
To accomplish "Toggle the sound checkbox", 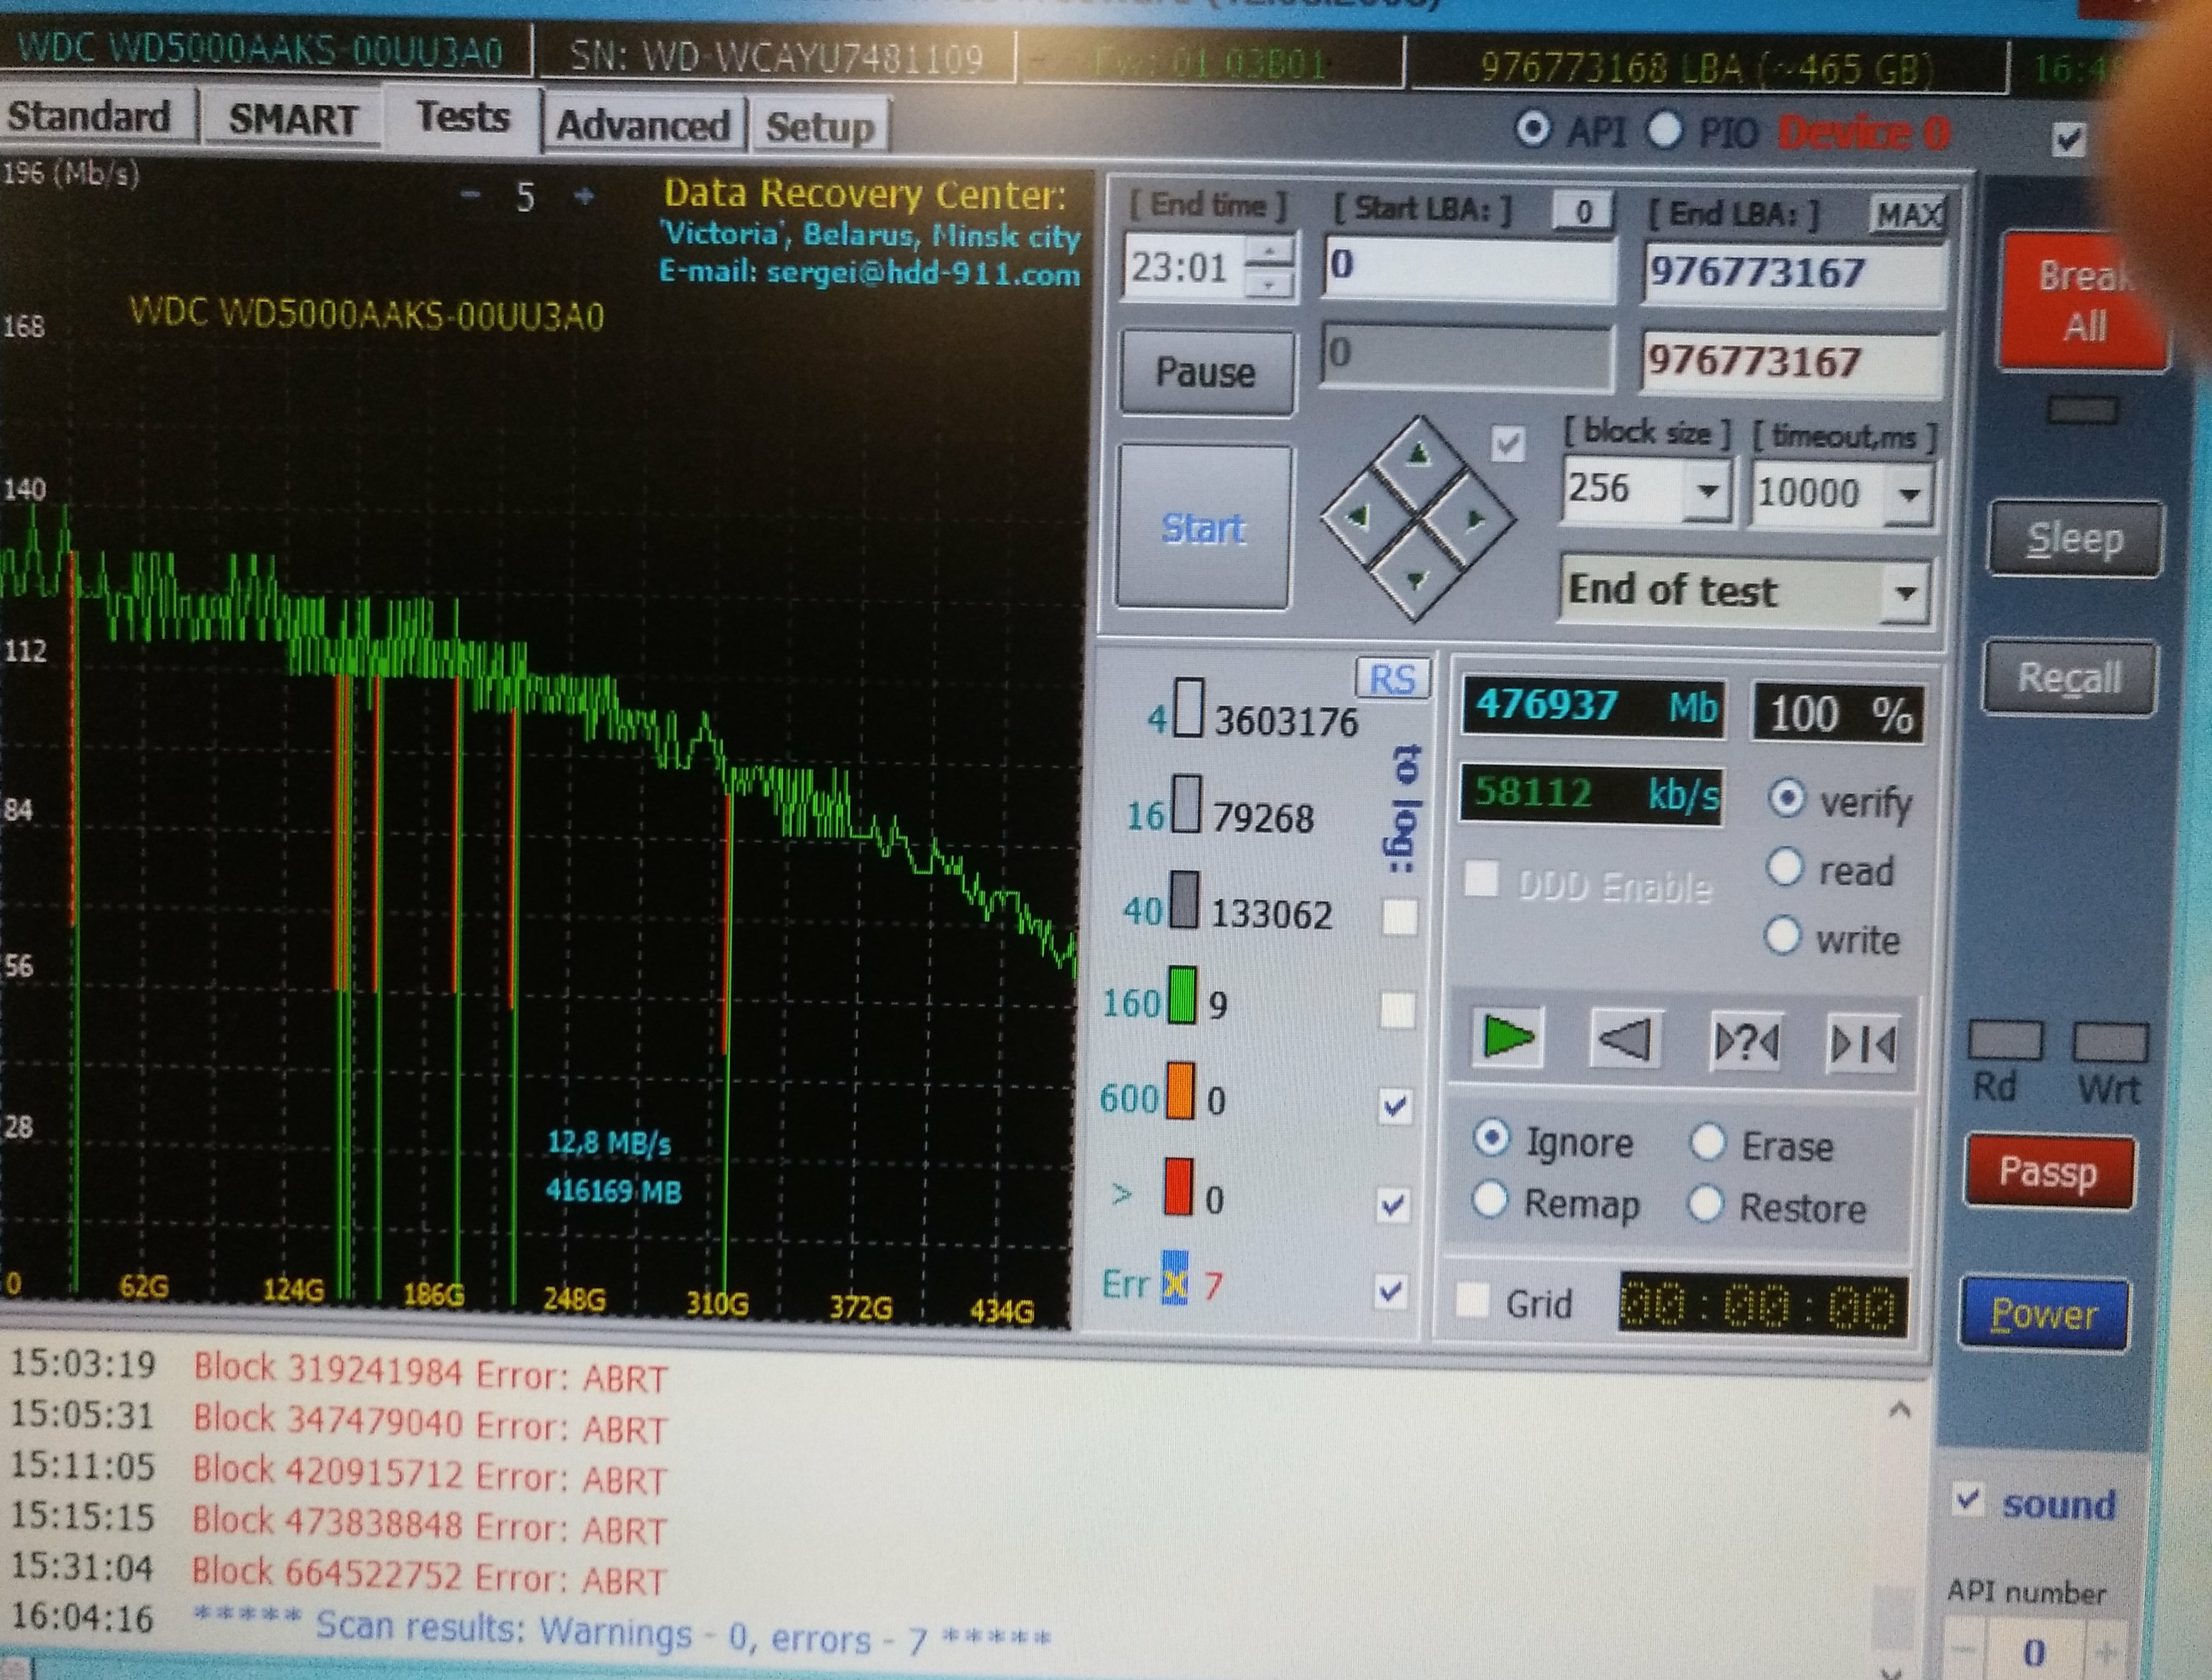I will (x=1968, y=1499).
